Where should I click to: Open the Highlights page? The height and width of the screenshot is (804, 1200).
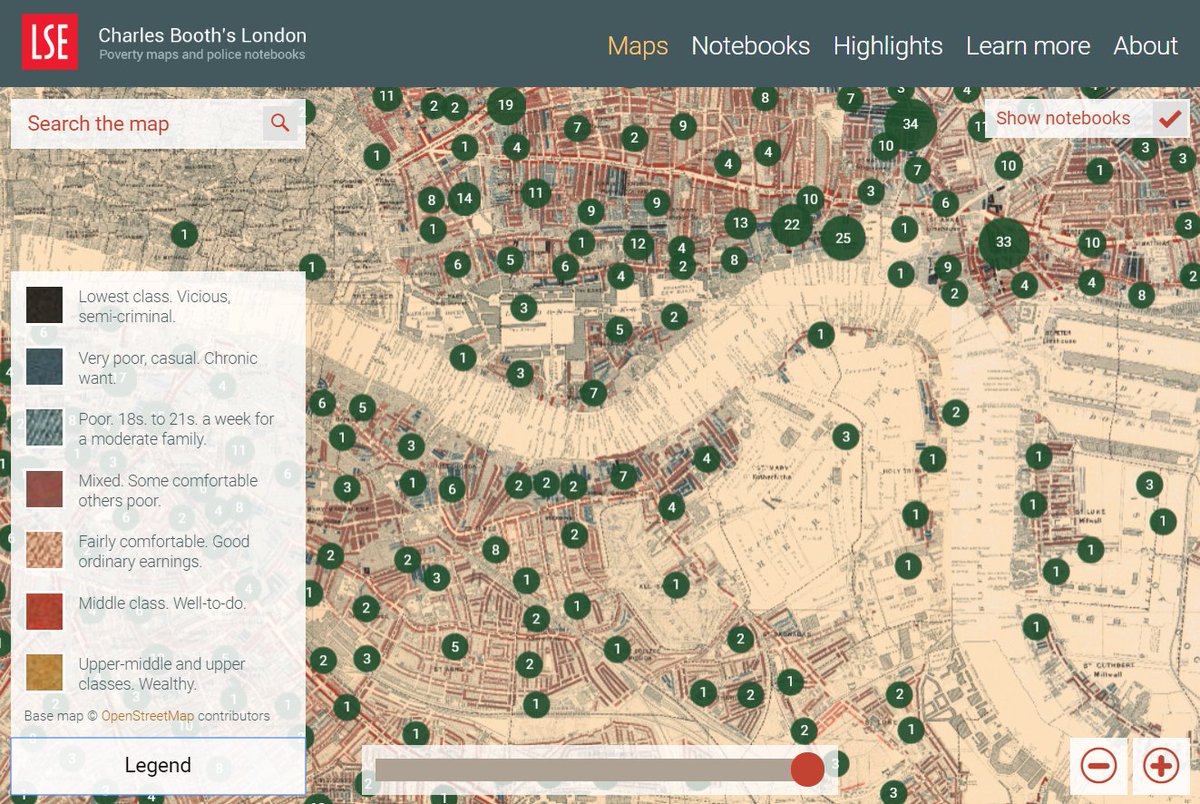pyautogui.click(x=888, y=46)
